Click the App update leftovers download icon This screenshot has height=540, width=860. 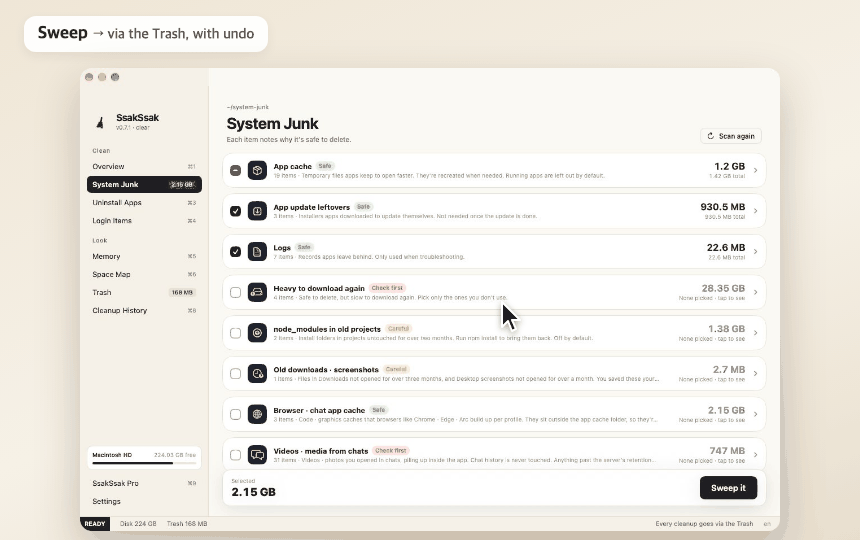point(257,211)
